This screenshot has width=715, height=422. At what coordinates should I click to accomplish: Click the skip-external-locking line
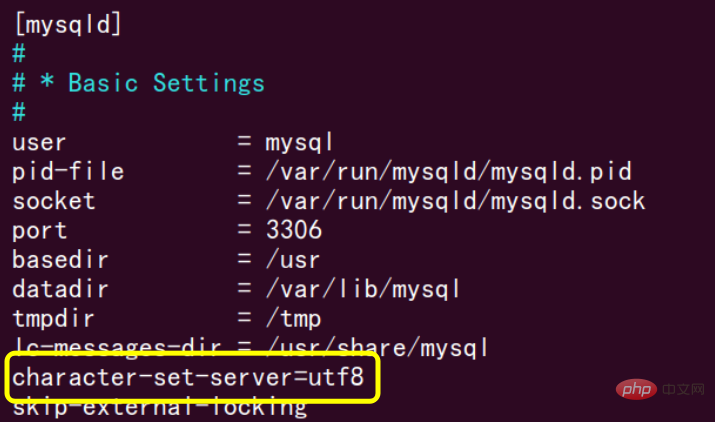pos(158,407)
